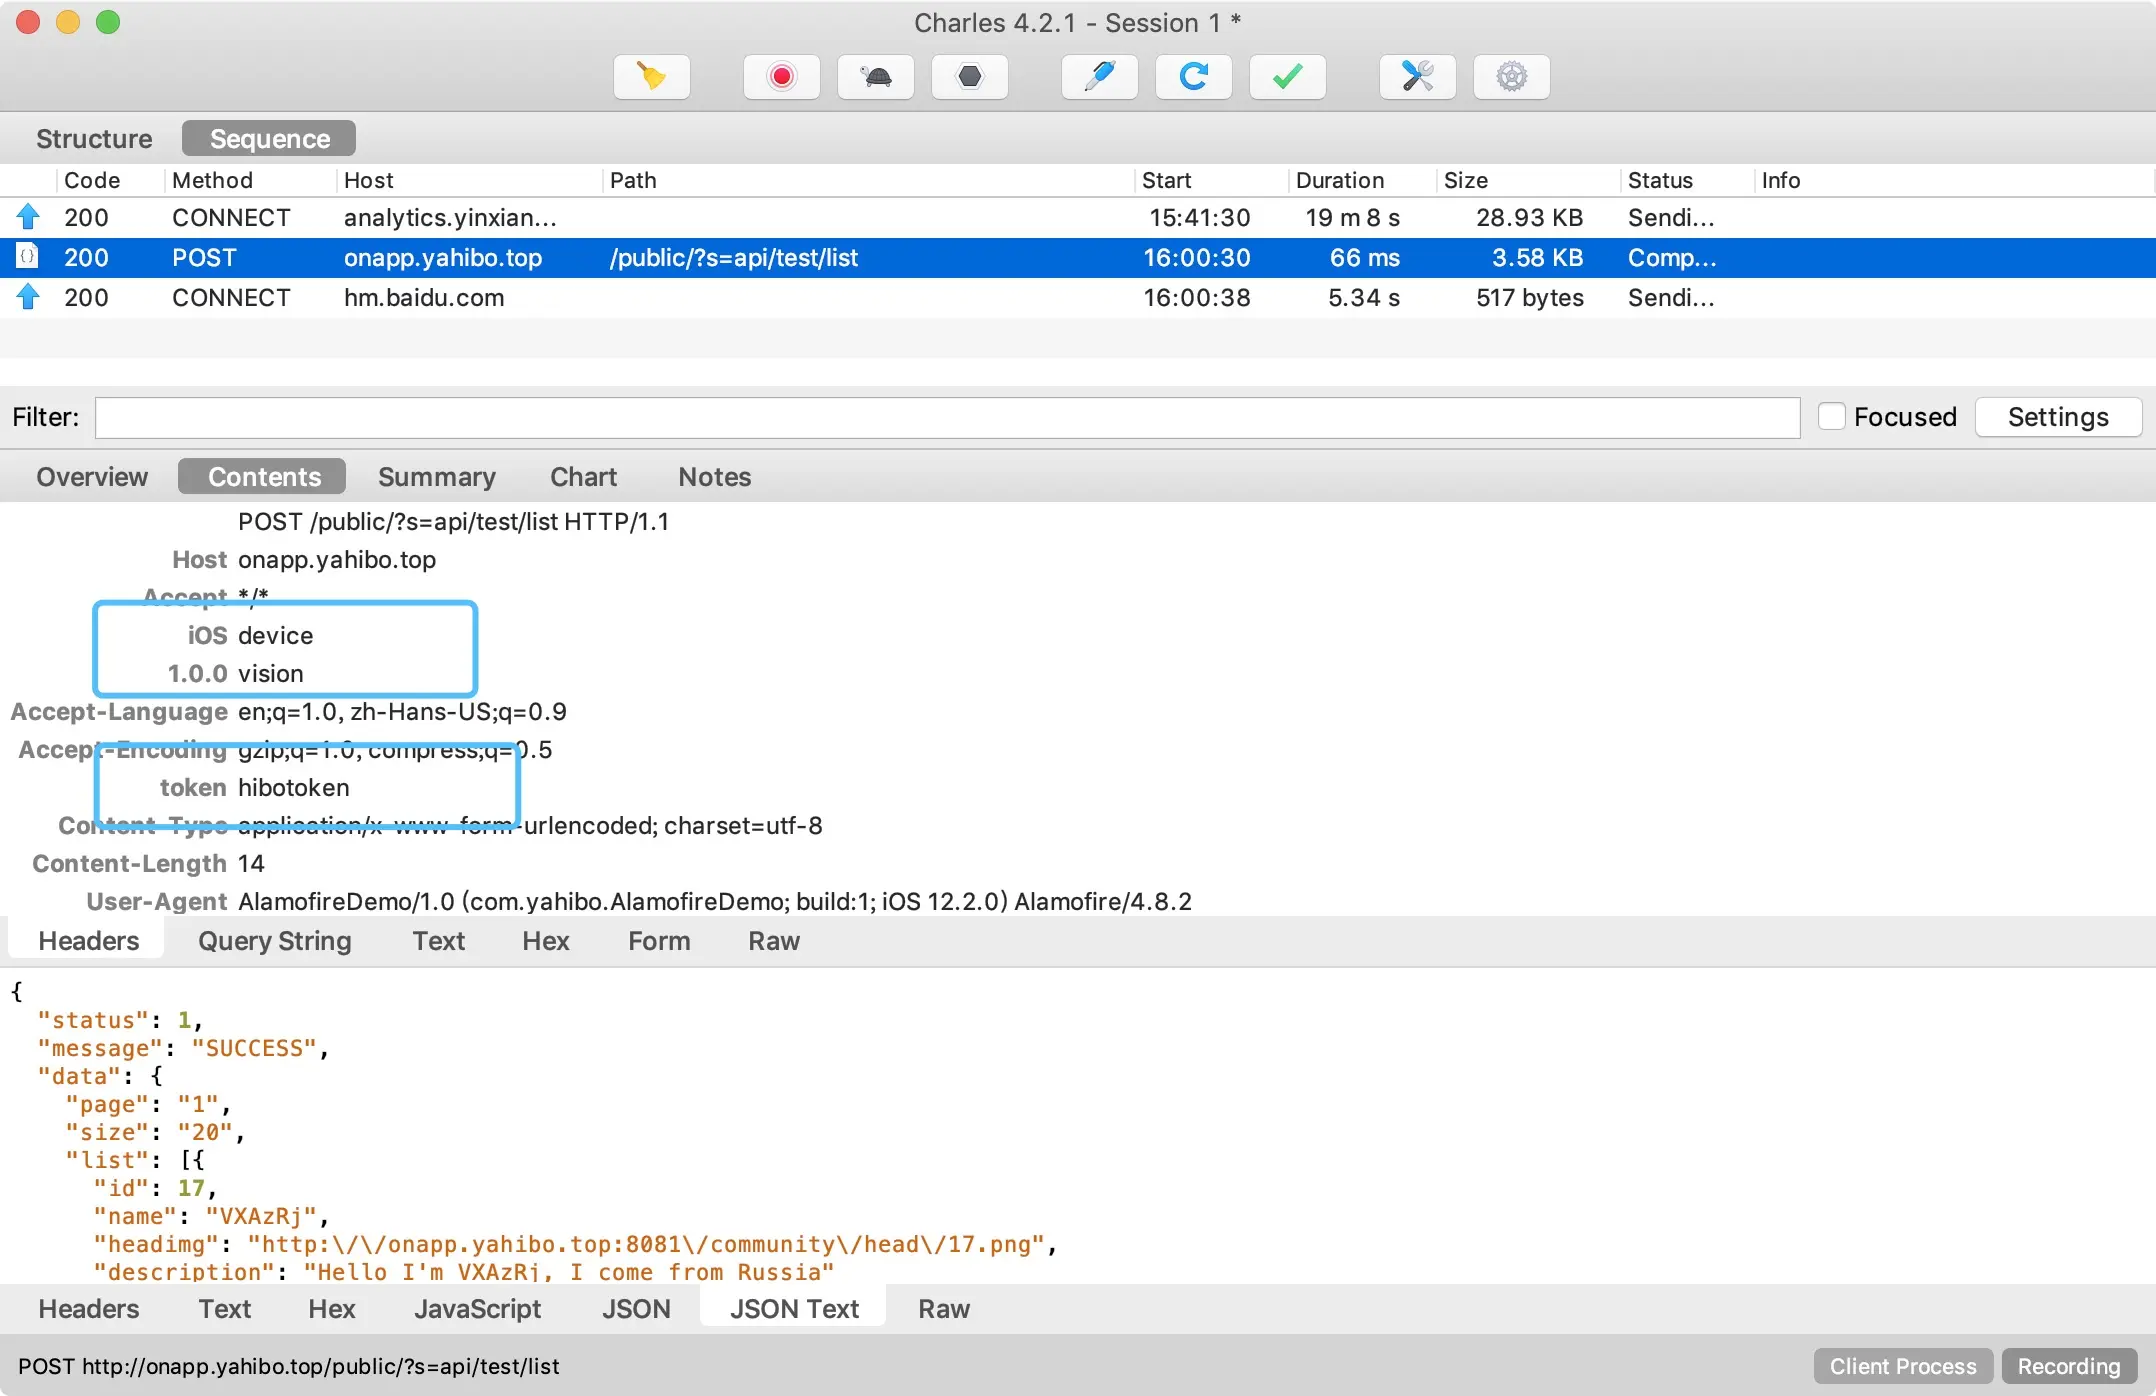Click into the Filter text field
2156x1396 pixels.
[946, 418]
